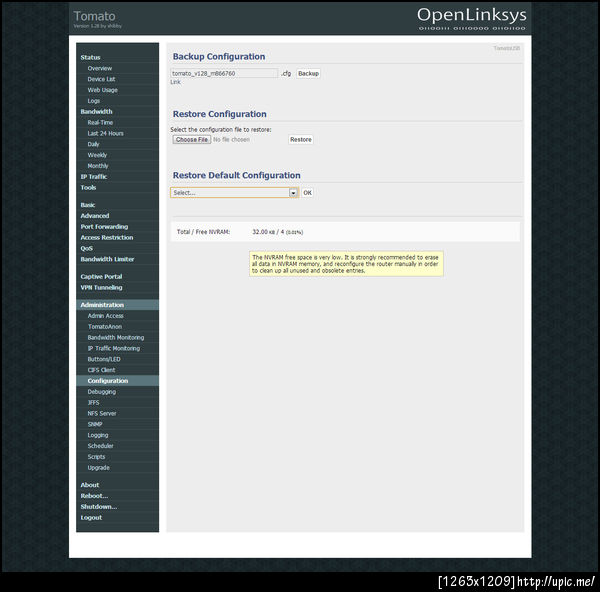Go to Access Restriction

(107, 237)
